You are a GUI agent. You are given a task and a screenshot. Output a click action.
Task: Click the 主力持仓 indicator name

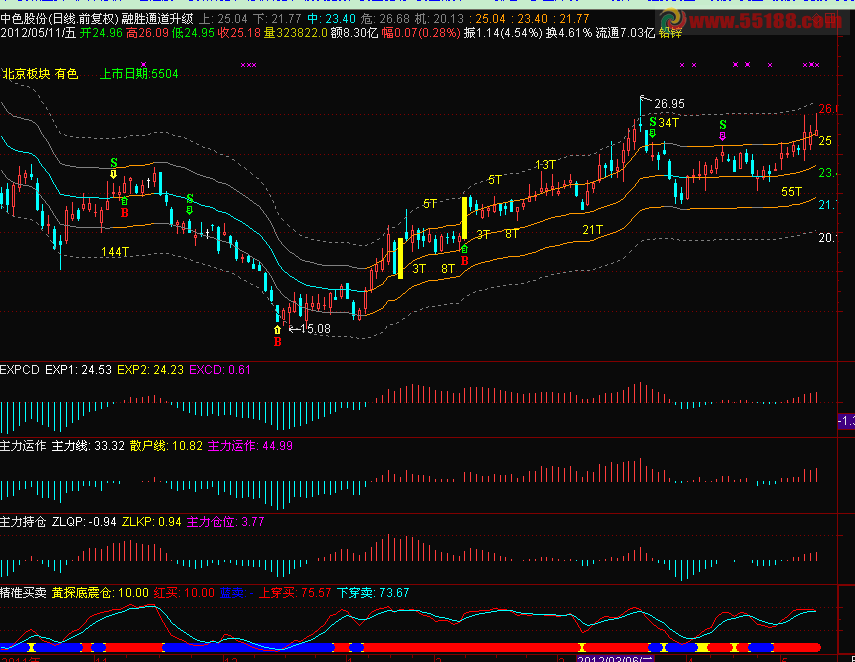23,522
